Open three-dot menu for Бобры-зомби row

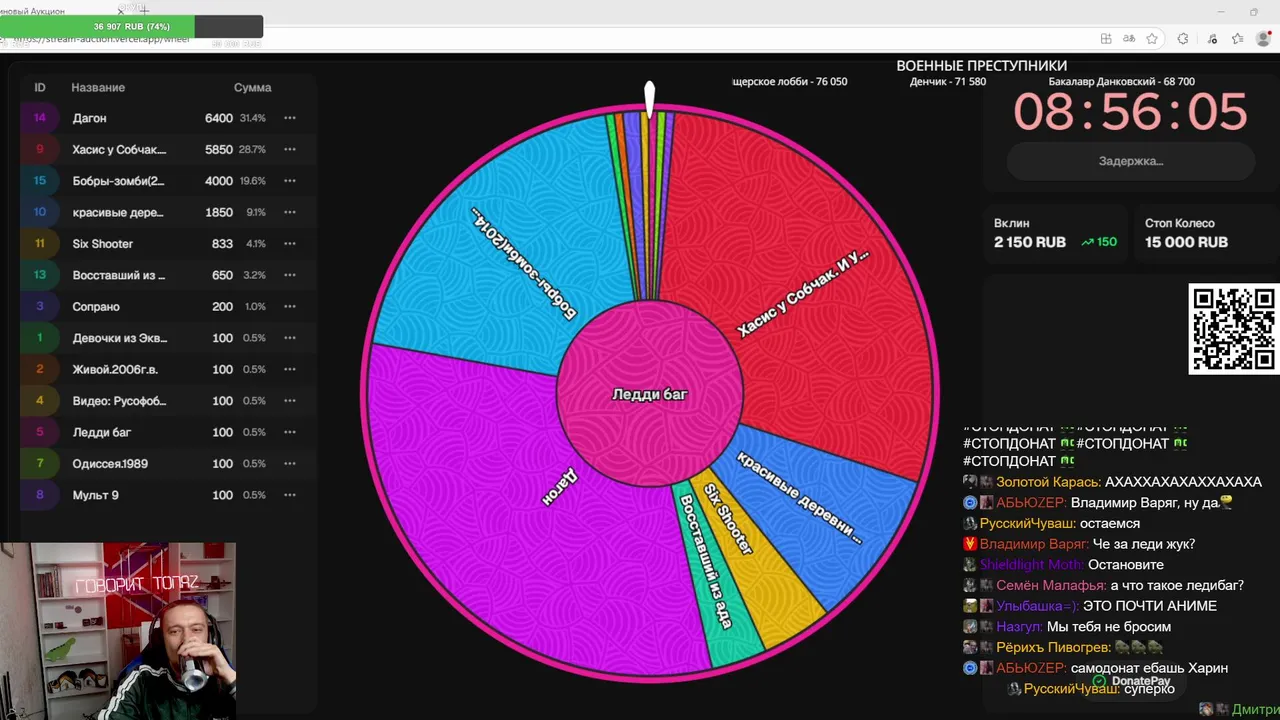(290, 181)
